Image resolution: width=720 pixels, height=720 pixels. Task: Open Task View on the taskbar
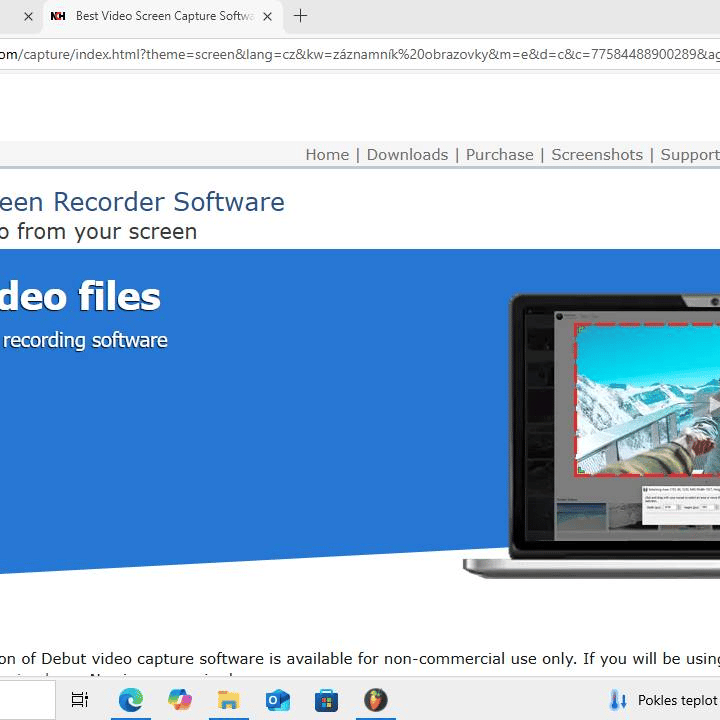coord(80,700)
